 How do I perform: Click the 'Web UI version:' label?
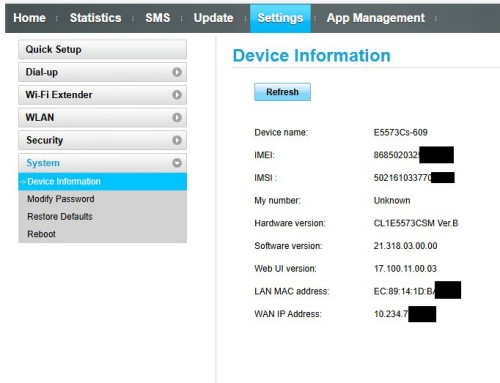point(285,268)
